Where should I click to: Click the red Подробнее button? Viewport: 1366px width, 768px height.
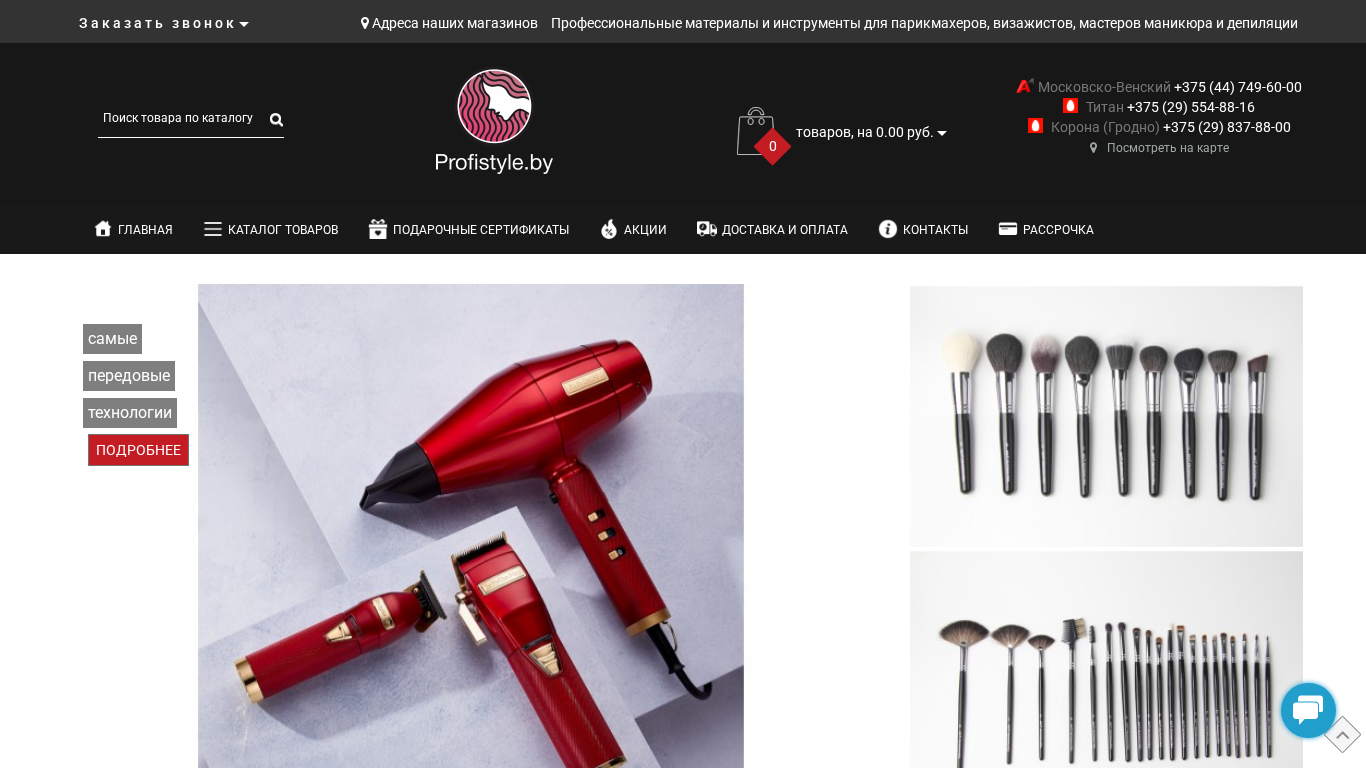(x=138, y=450)
